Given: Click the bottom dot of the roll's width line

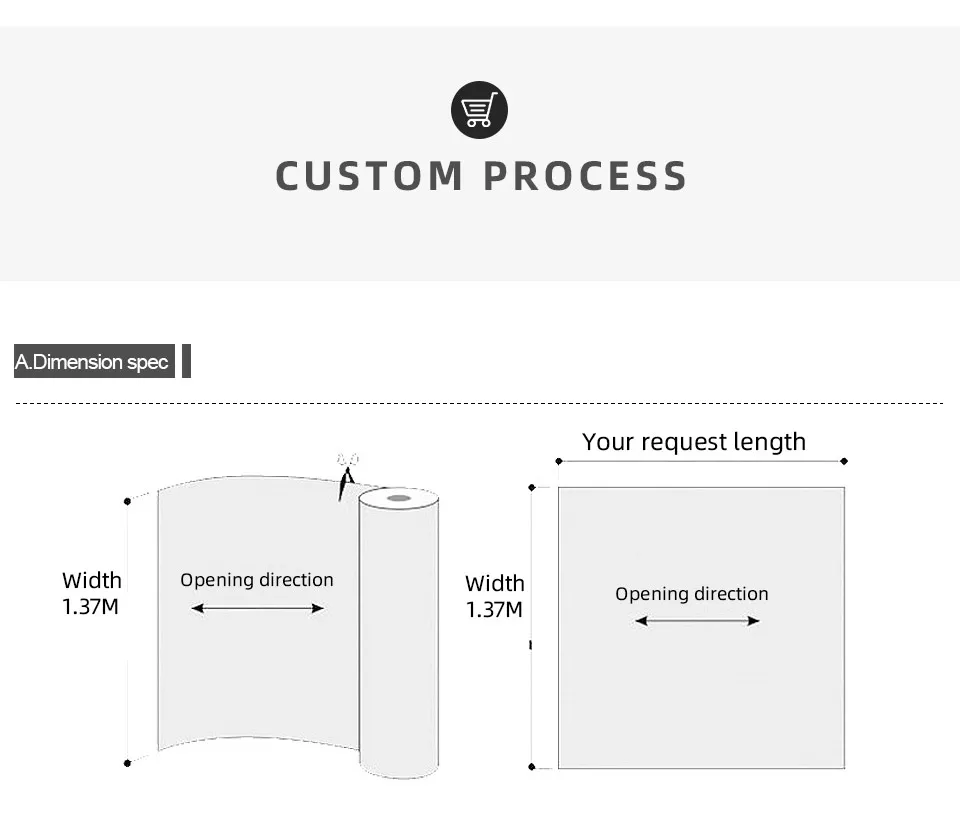Looking at the screenshot, I should (x=127, y=763).
